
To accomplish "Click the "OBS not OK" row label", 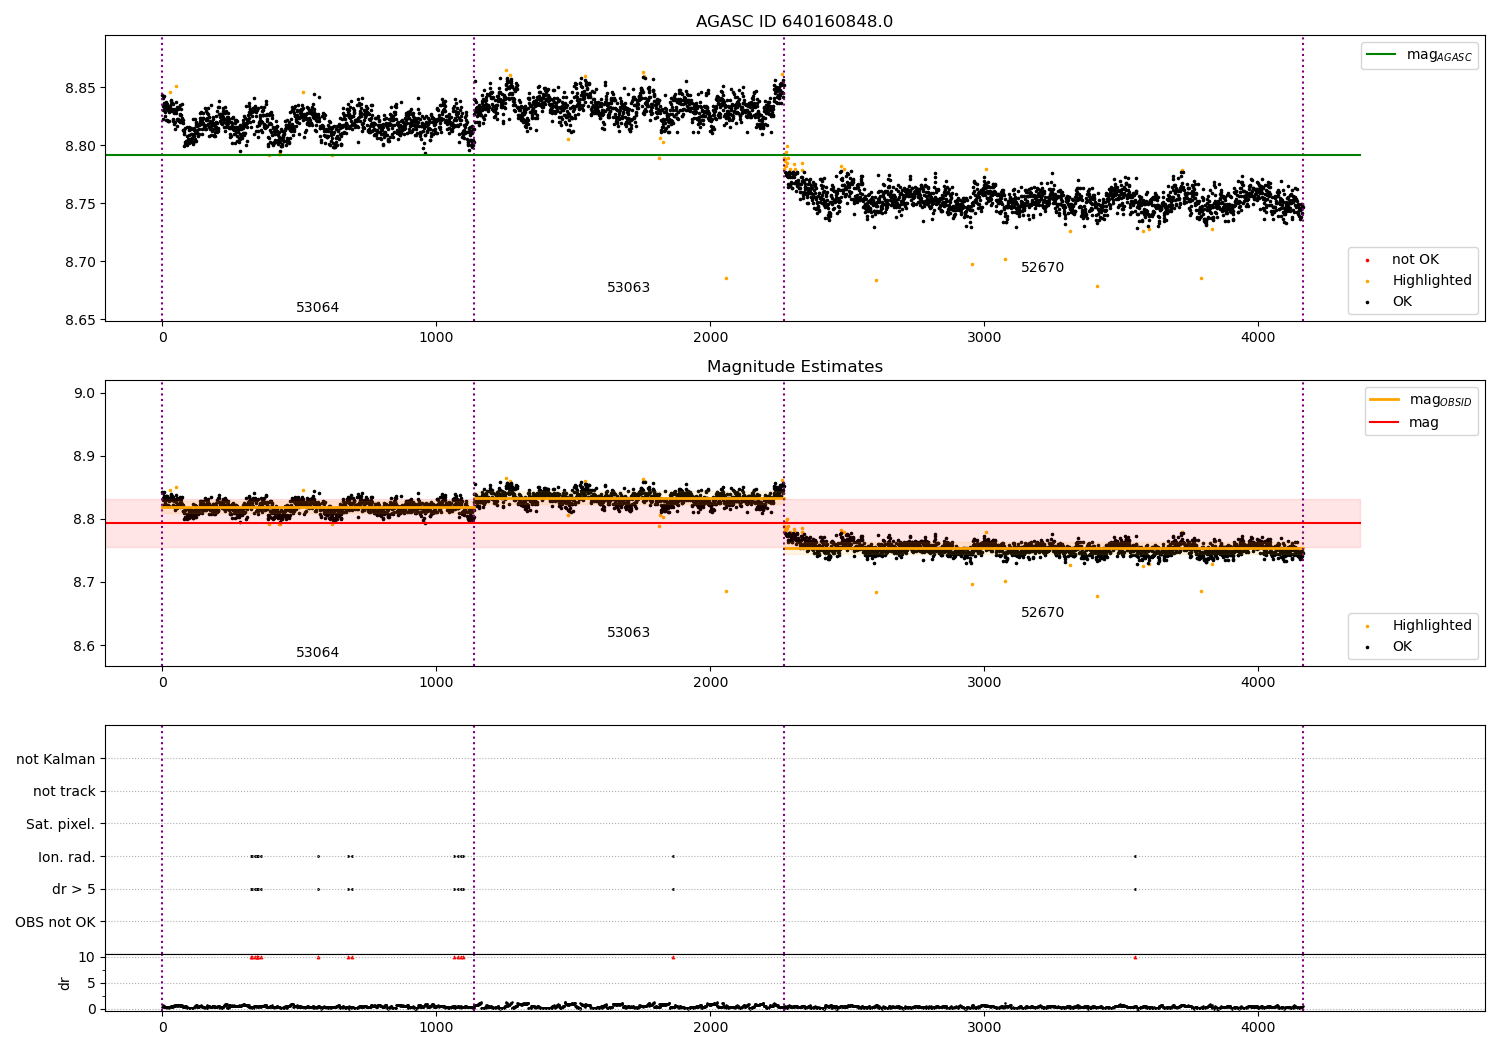I will pyautogui.click(x=55, y=922).
